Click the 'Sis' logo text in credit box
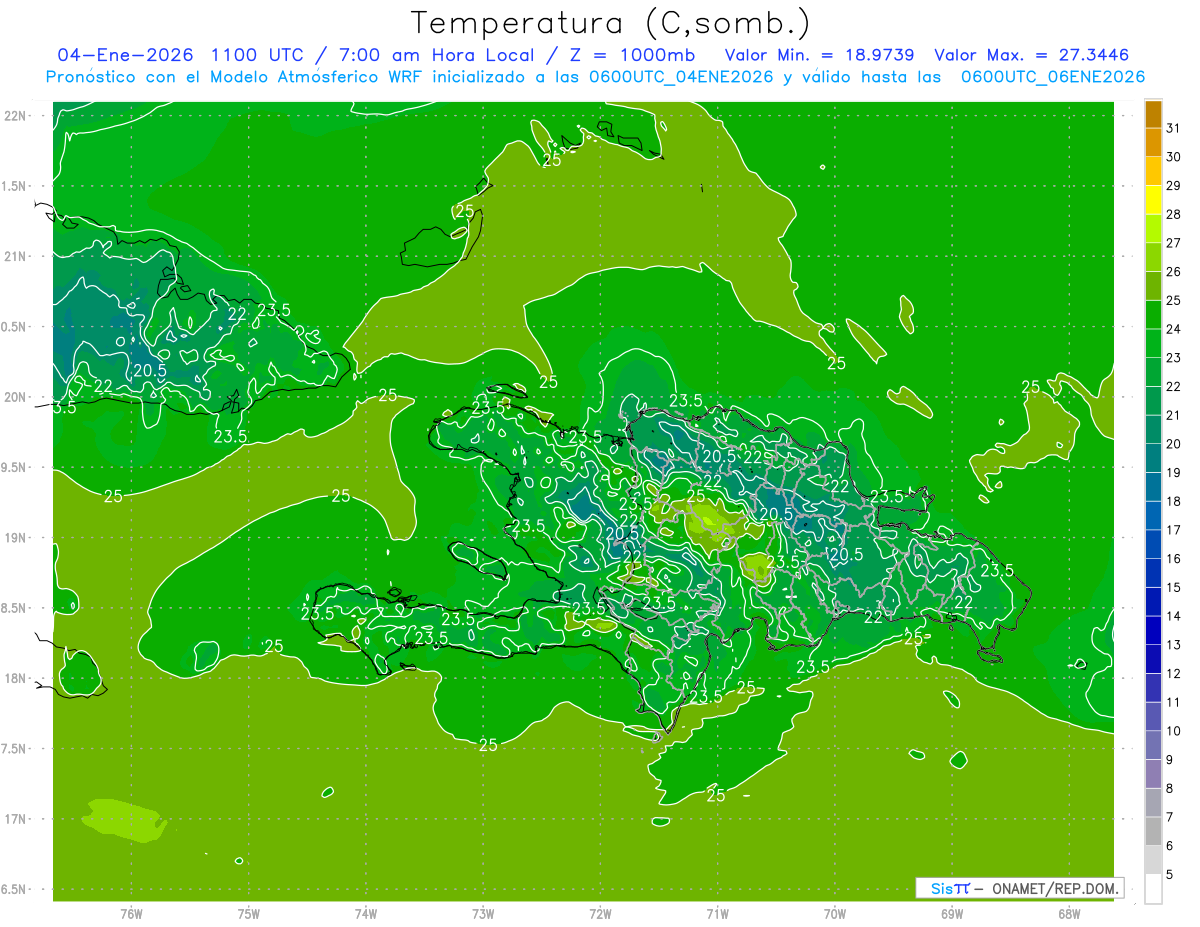Screen dimensions: 1200x927 (942, 888)
